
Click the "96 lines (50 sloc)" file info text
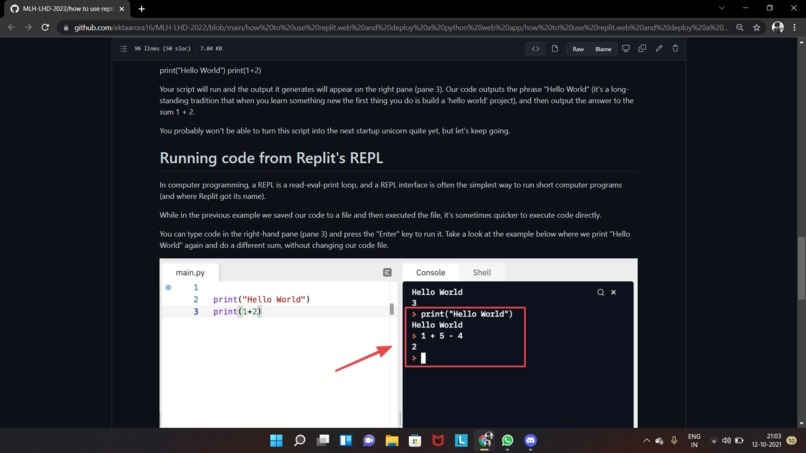pyautogui.click(x=162, y=48)
